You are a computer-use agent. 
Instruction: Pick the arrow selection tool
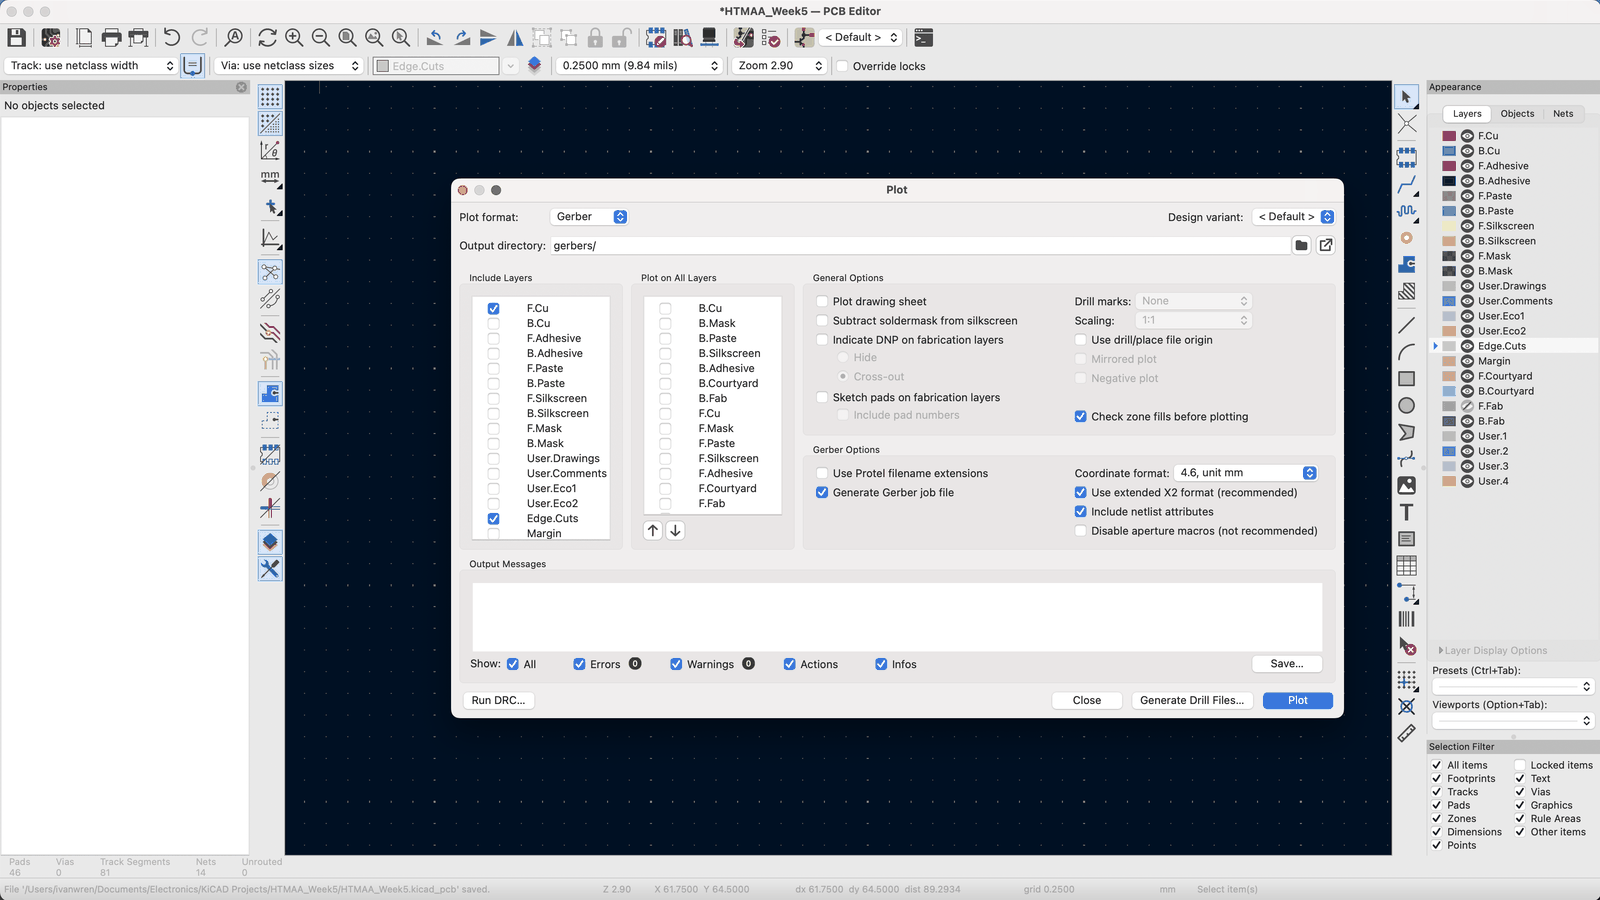tap(1407, 97)
